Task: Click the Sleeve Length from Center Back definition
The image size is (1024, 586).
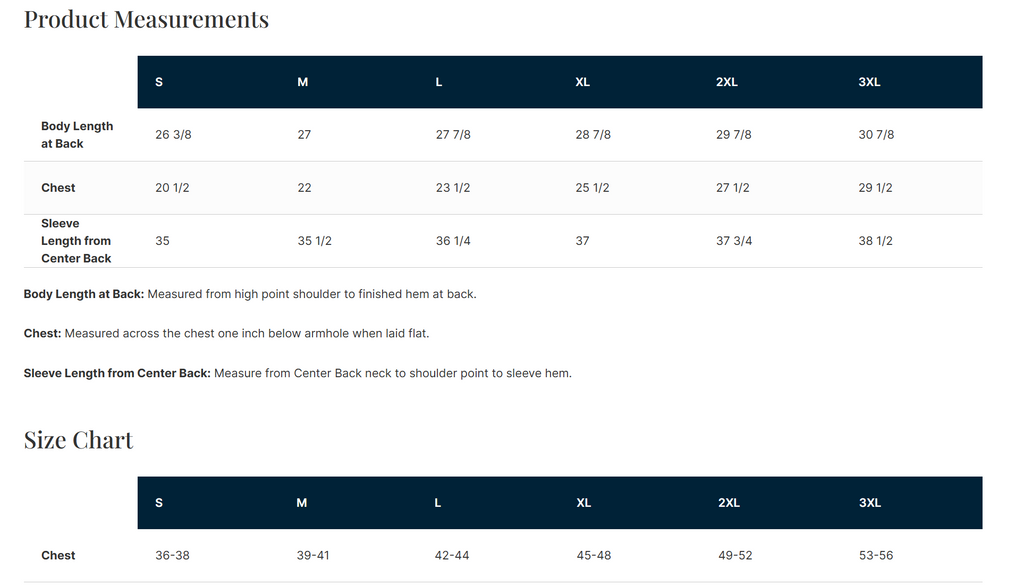Action: pos(298,374)
